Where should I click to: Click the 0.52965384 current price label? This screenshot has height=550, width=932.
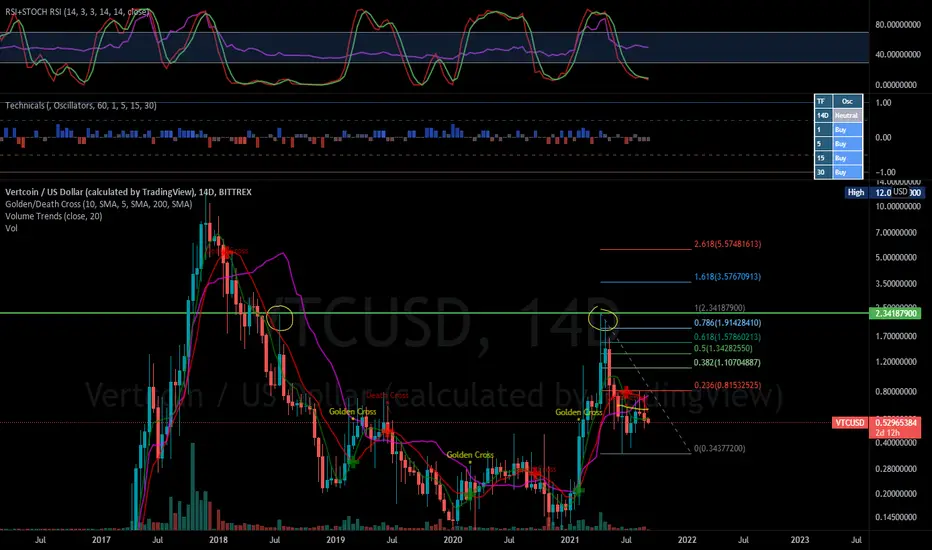click(x=895, y=423)
